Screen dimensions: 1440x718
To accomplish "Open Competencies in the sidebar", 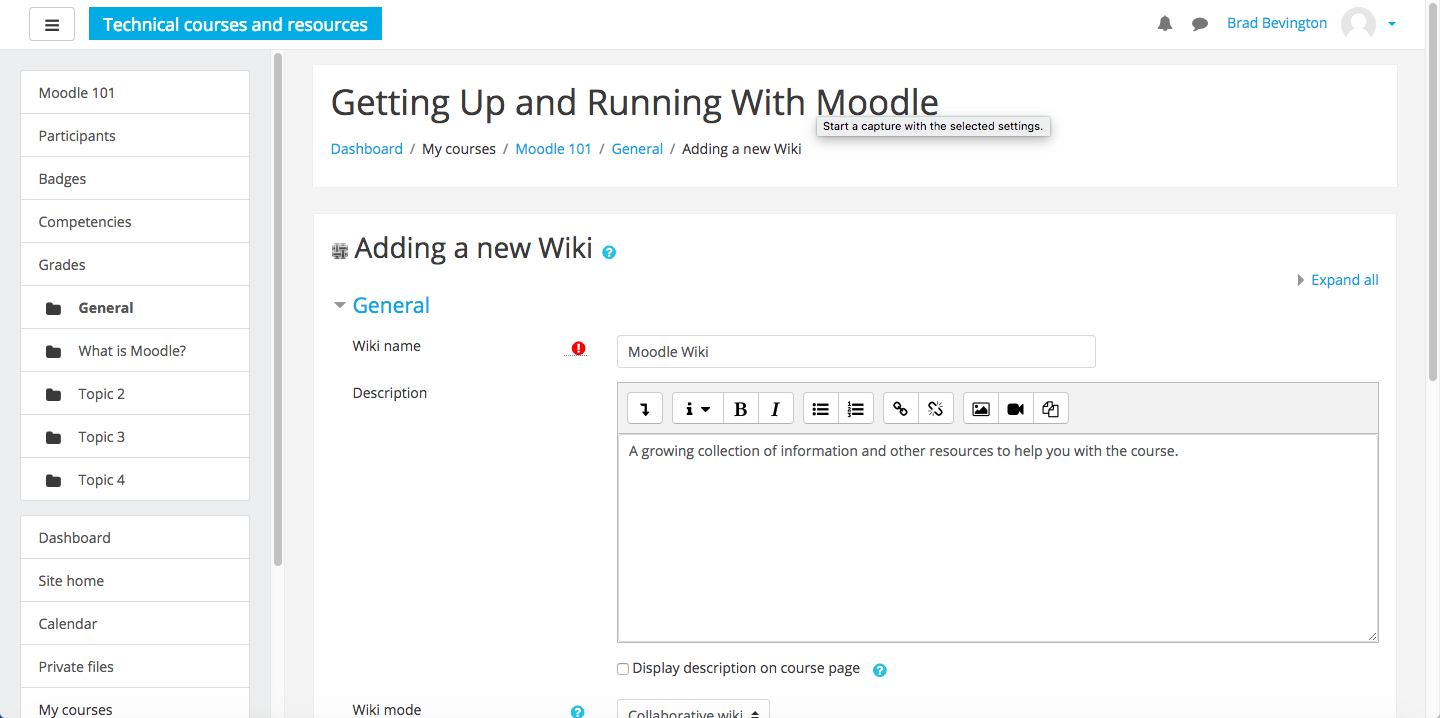I will [135, 222].
